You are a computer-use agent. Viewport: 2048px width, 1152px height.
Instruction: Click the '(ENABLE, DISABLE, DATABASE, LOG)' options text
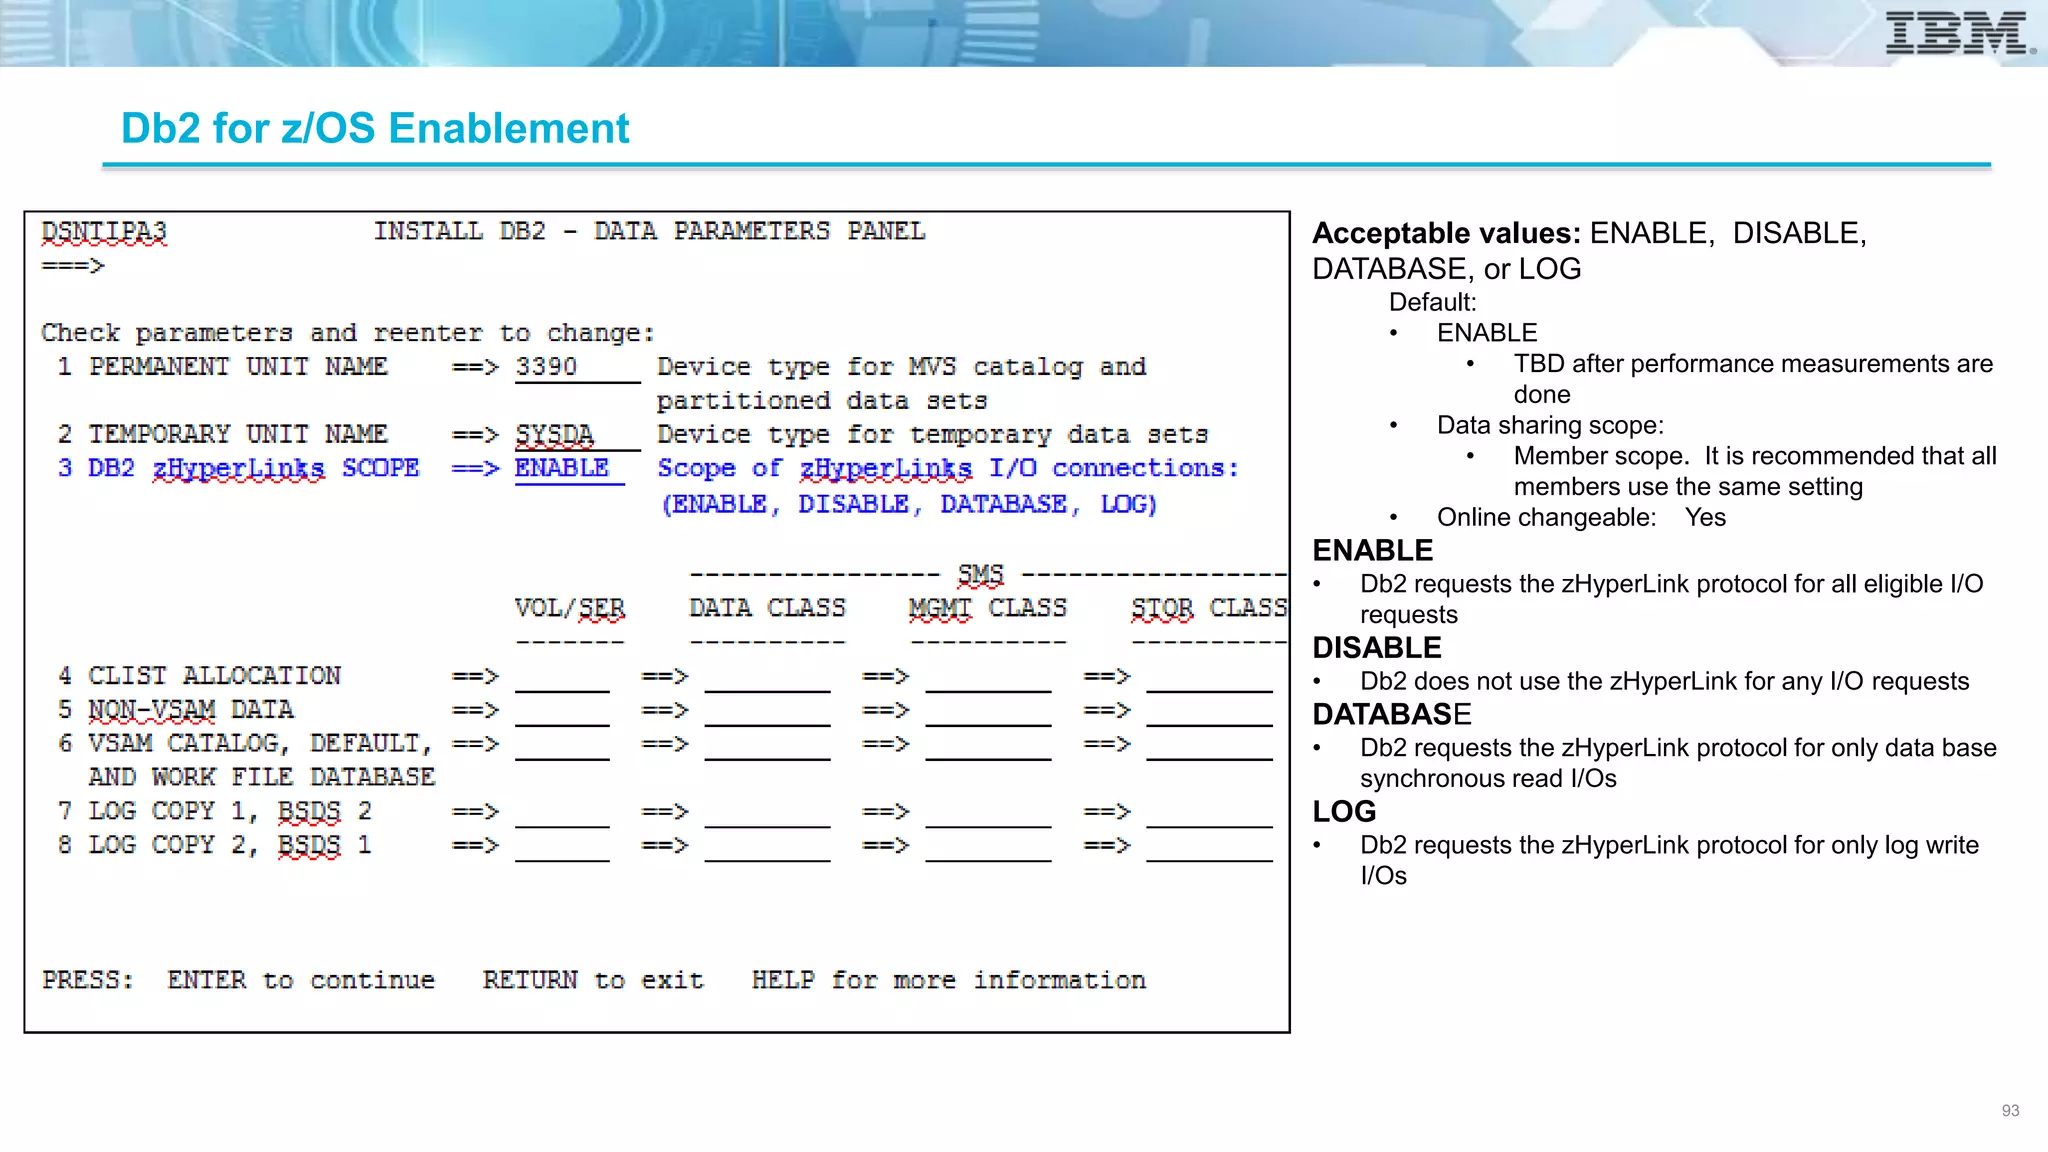tap(909, 504)
